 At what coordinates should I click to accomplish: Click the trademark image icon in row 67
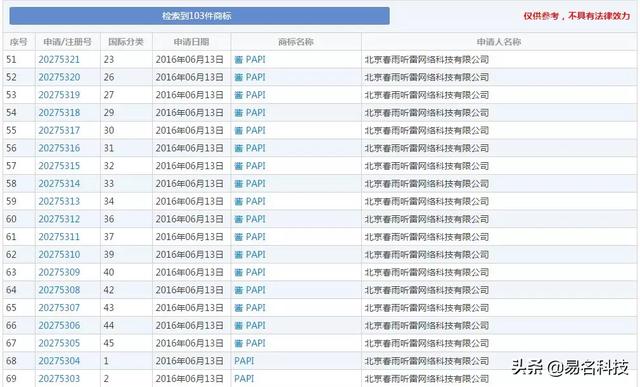(239, 343)
